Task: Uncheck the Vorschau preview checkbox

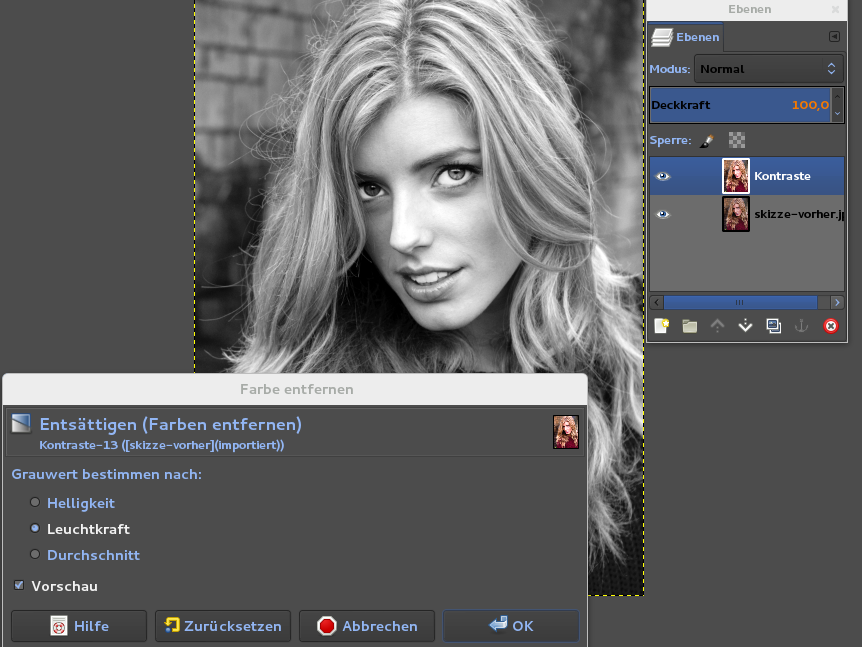Action: pyautogui.click(x=19, y=586)
